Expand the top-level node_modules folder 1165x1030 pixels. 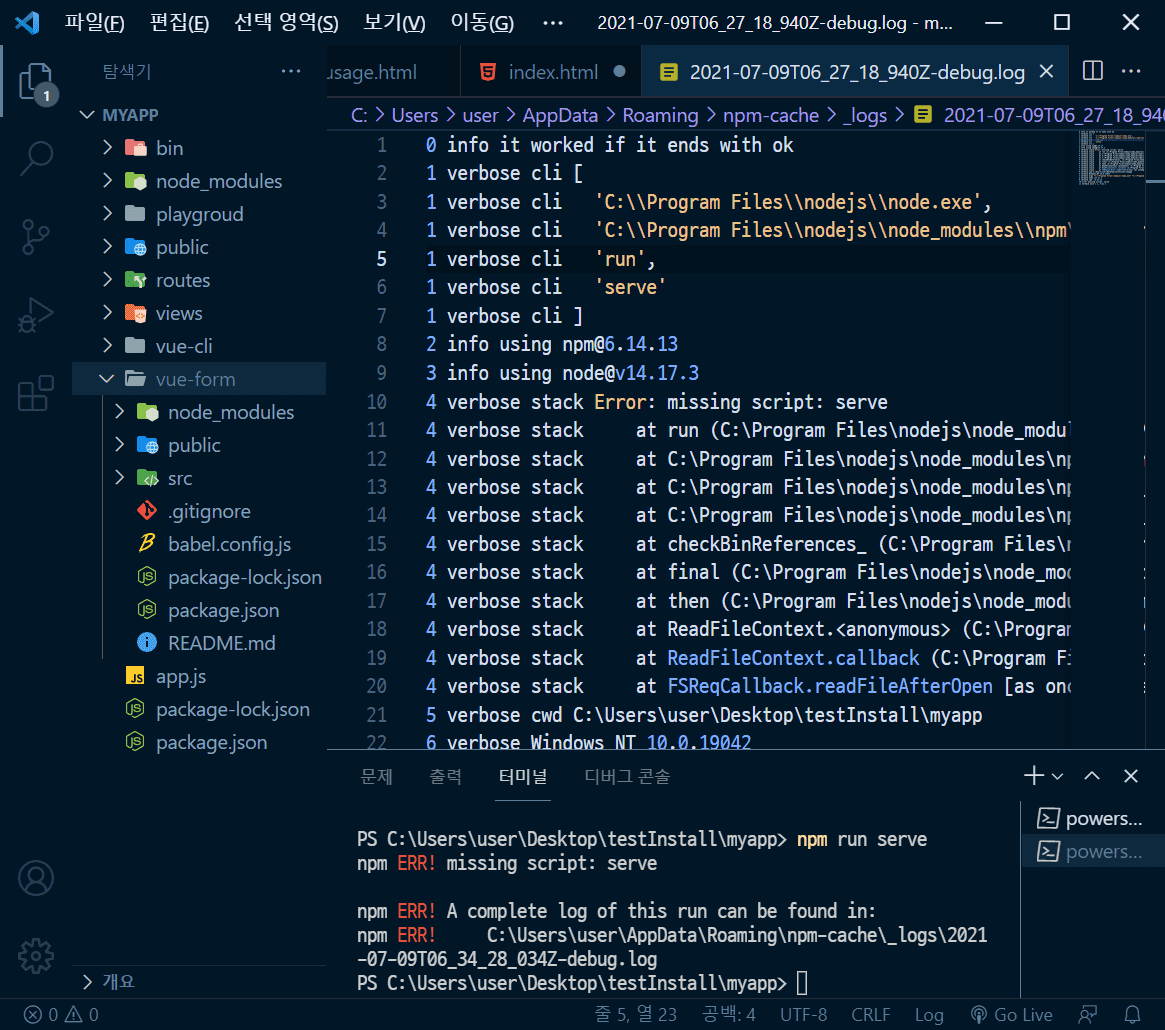(199, 181)
